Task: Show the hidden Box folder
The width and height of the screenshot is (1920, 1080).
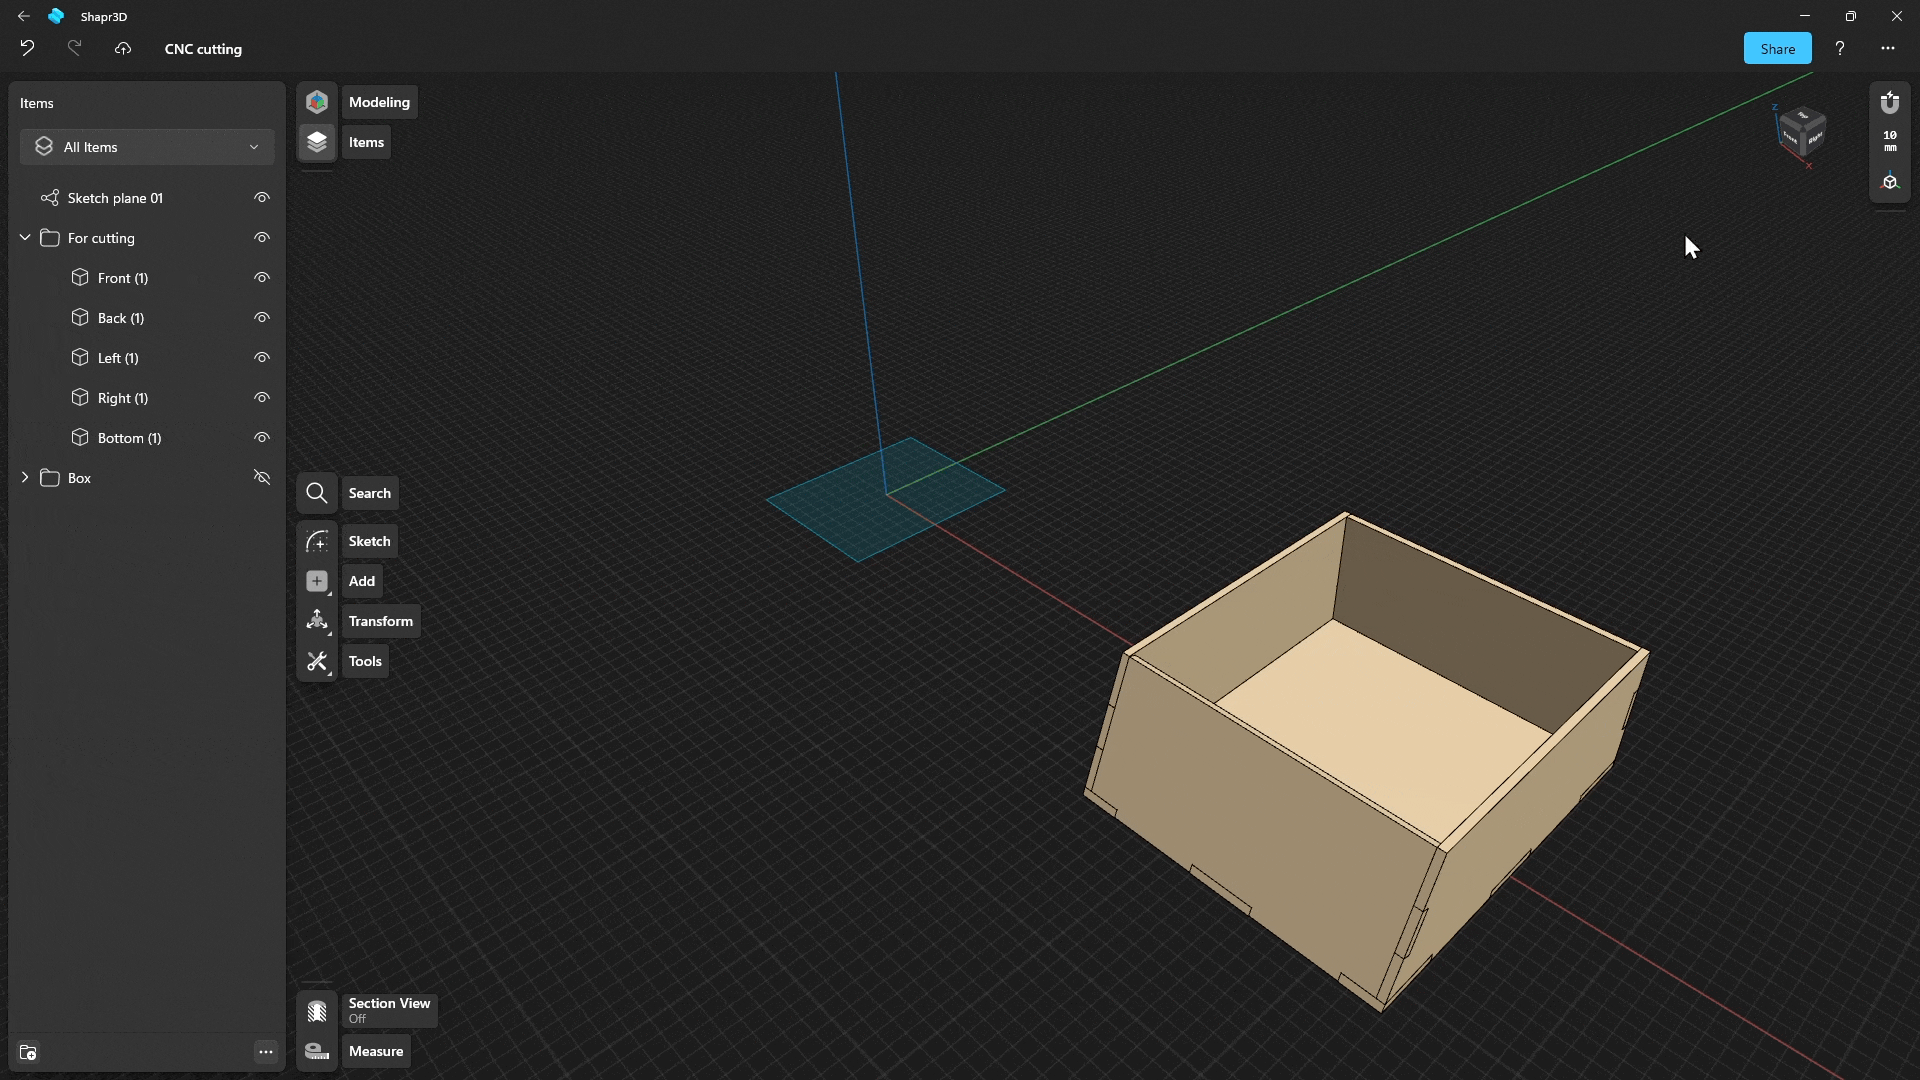Action: tap(262, 478)
